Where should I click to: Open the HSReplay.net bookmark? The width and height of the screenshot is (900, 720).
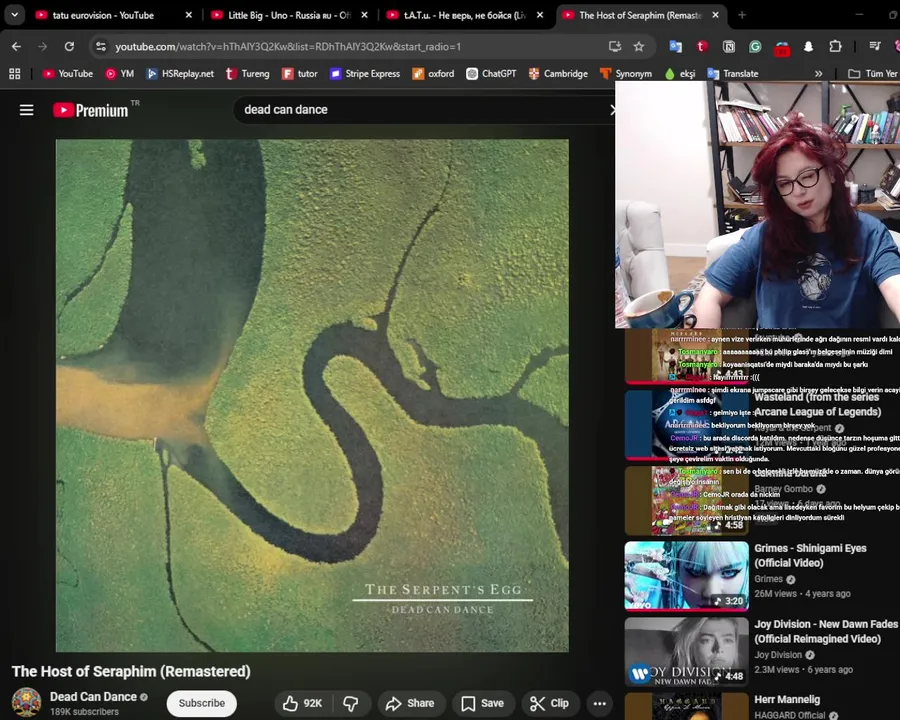point(180,73)
